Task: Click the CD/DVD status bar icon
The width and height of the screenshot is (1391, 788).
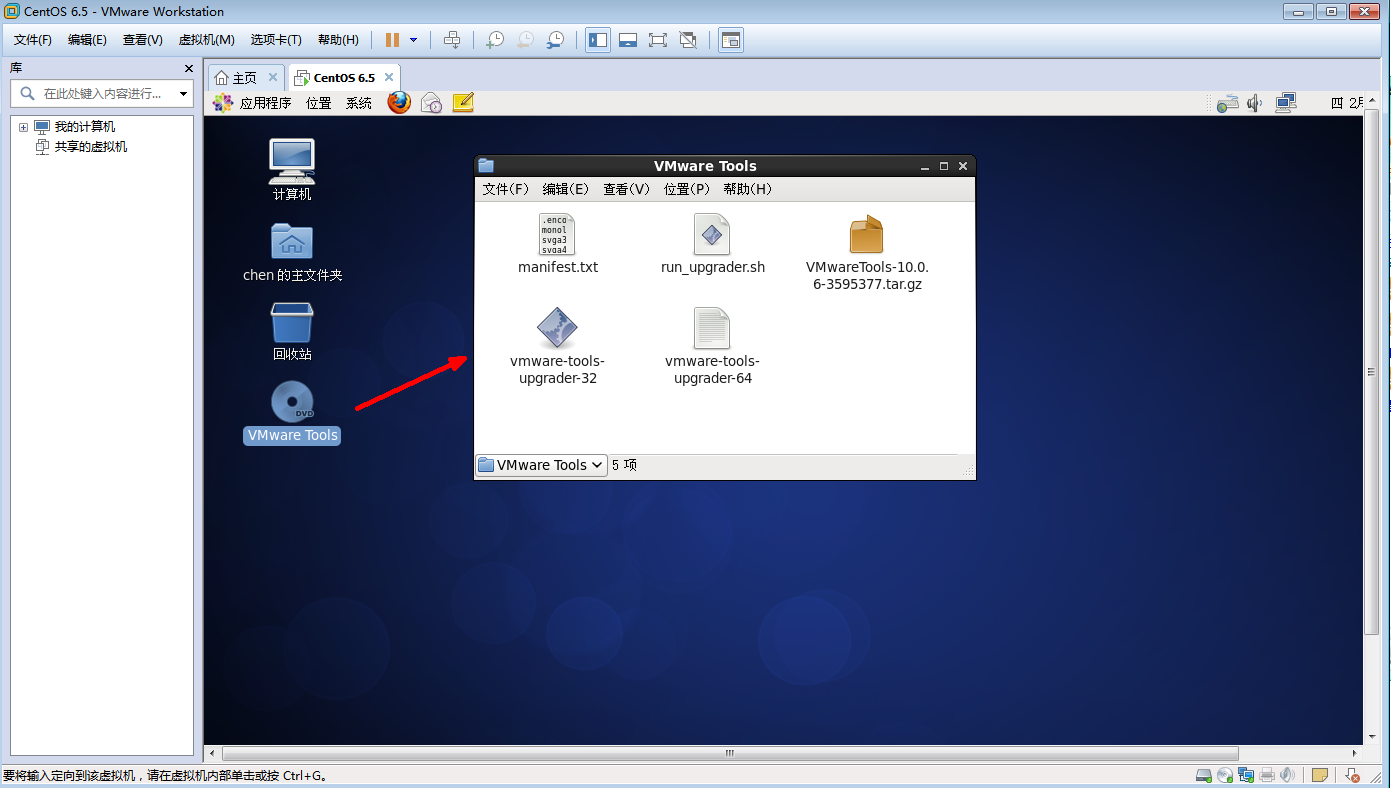Action: (1225, 775)
